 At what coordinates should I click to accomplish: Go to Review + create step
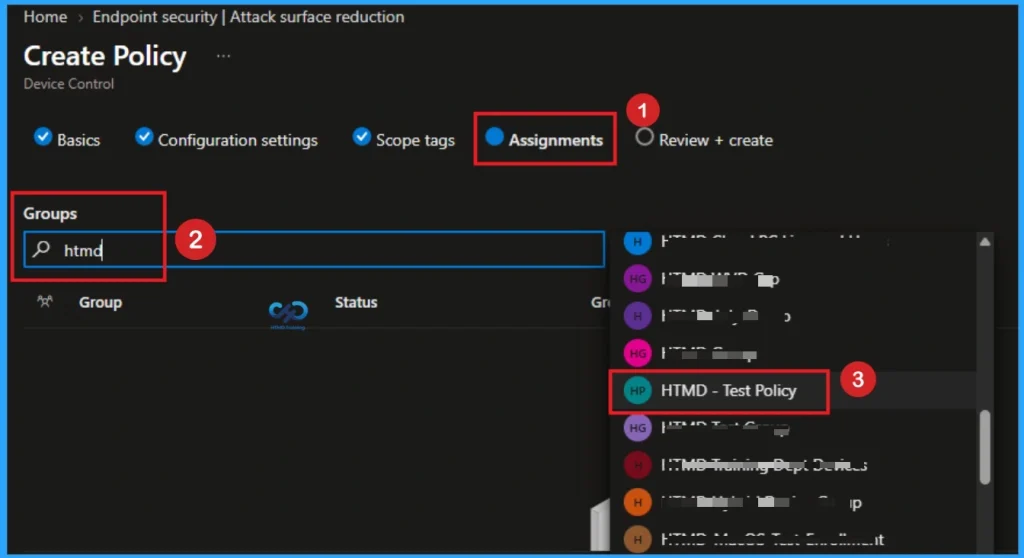pos(704,139)
